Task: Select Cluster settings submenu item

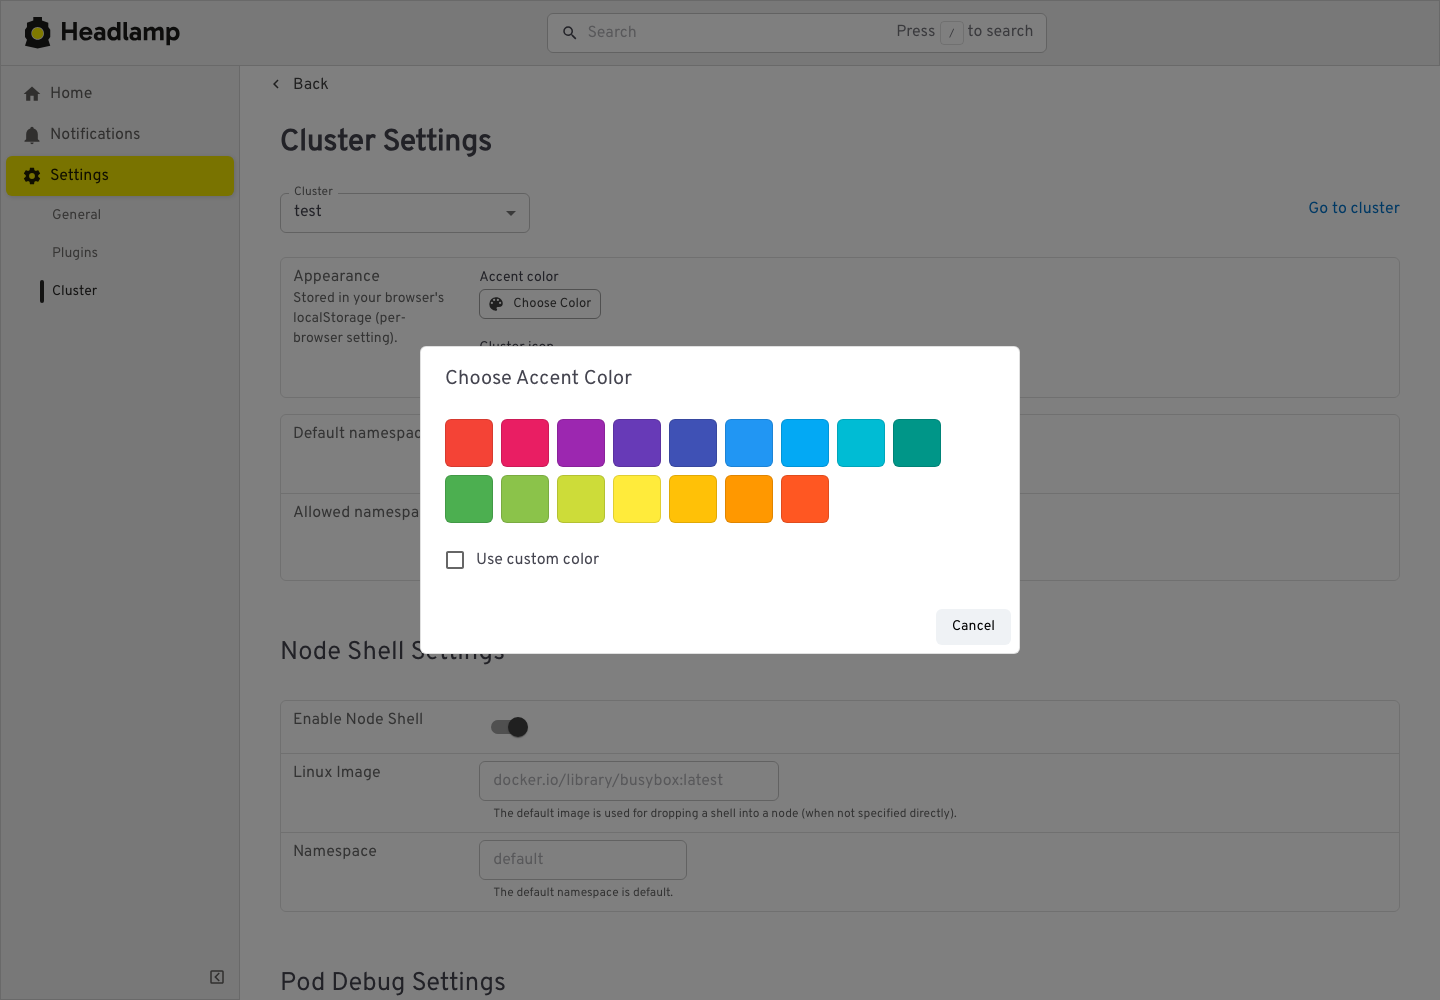Action: pos(75,290)
